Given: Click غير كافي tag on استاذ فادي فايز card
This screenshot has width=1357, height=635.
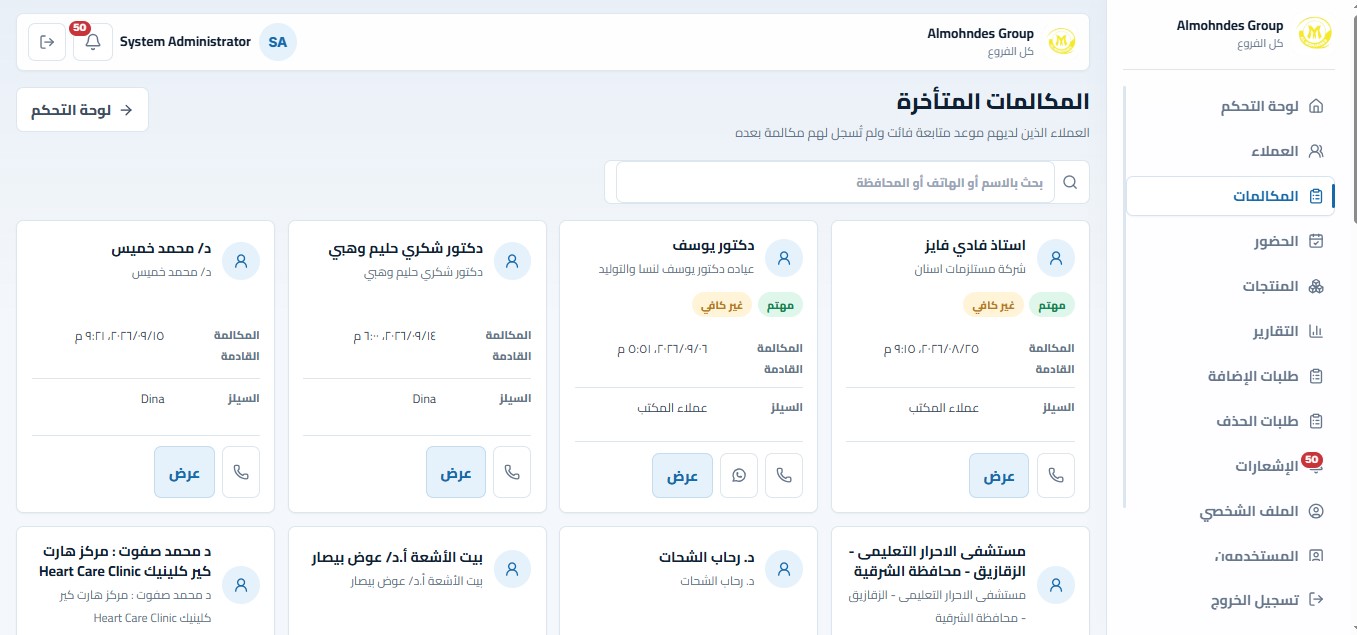Looking at the screenshot, I should pyautogui.click(x=992, y=305).
